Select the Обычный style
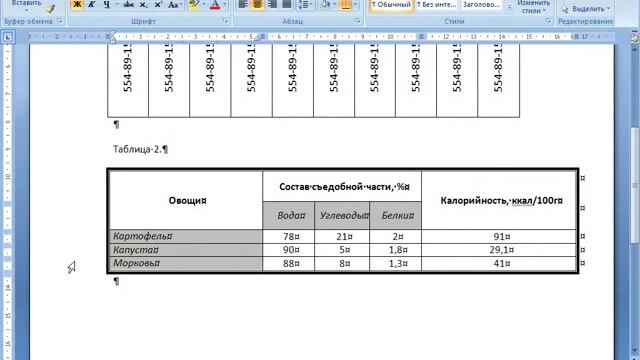 (x=391, y=5)
